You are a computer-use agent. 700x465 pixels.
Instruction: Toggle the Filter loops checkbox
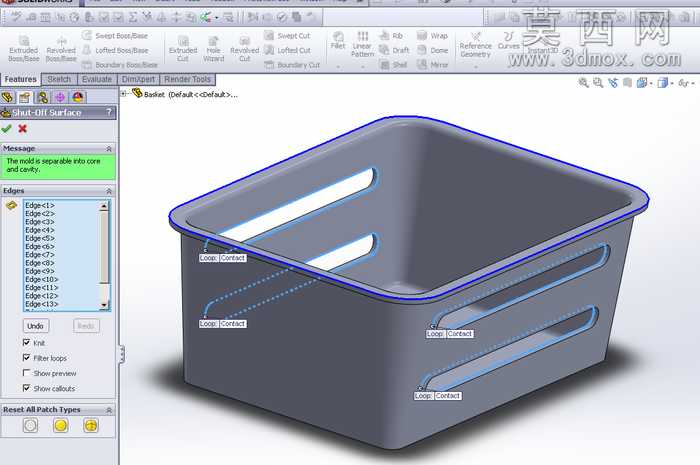(x=26, y=358)
